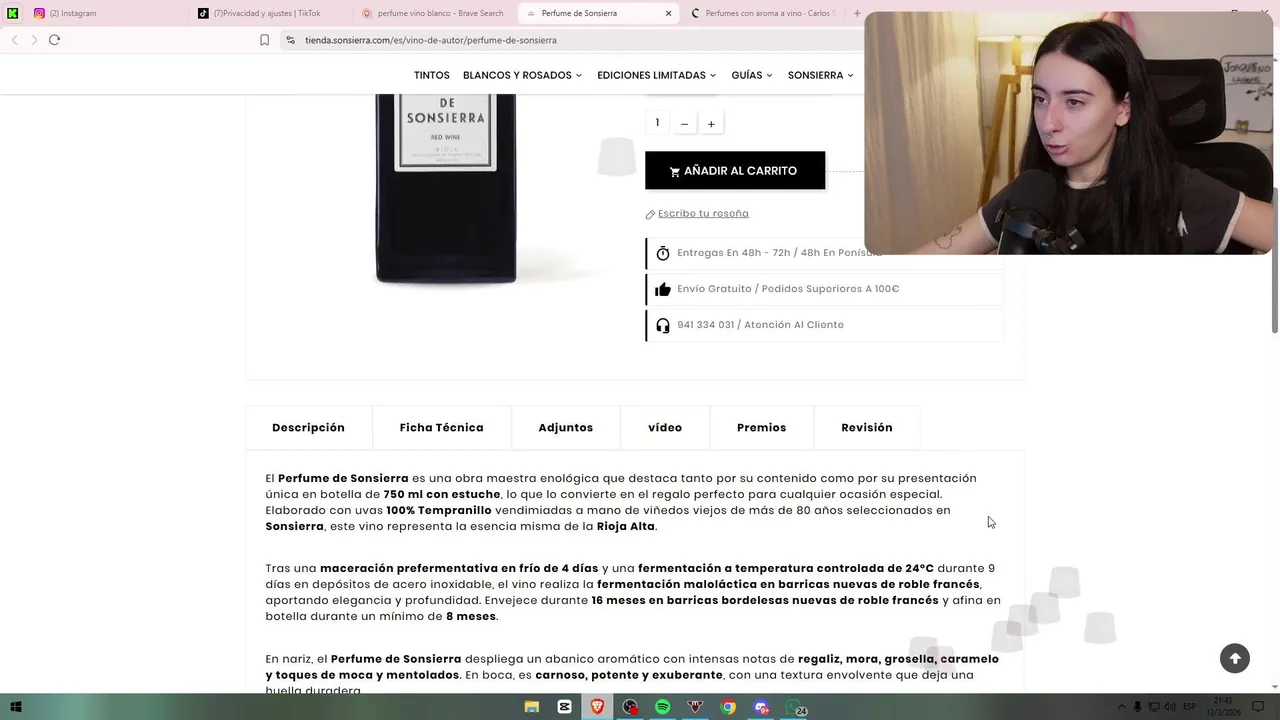1280x720 pixels.
Task: Open the volume control tray icon
Action: tap(1169, 707)
